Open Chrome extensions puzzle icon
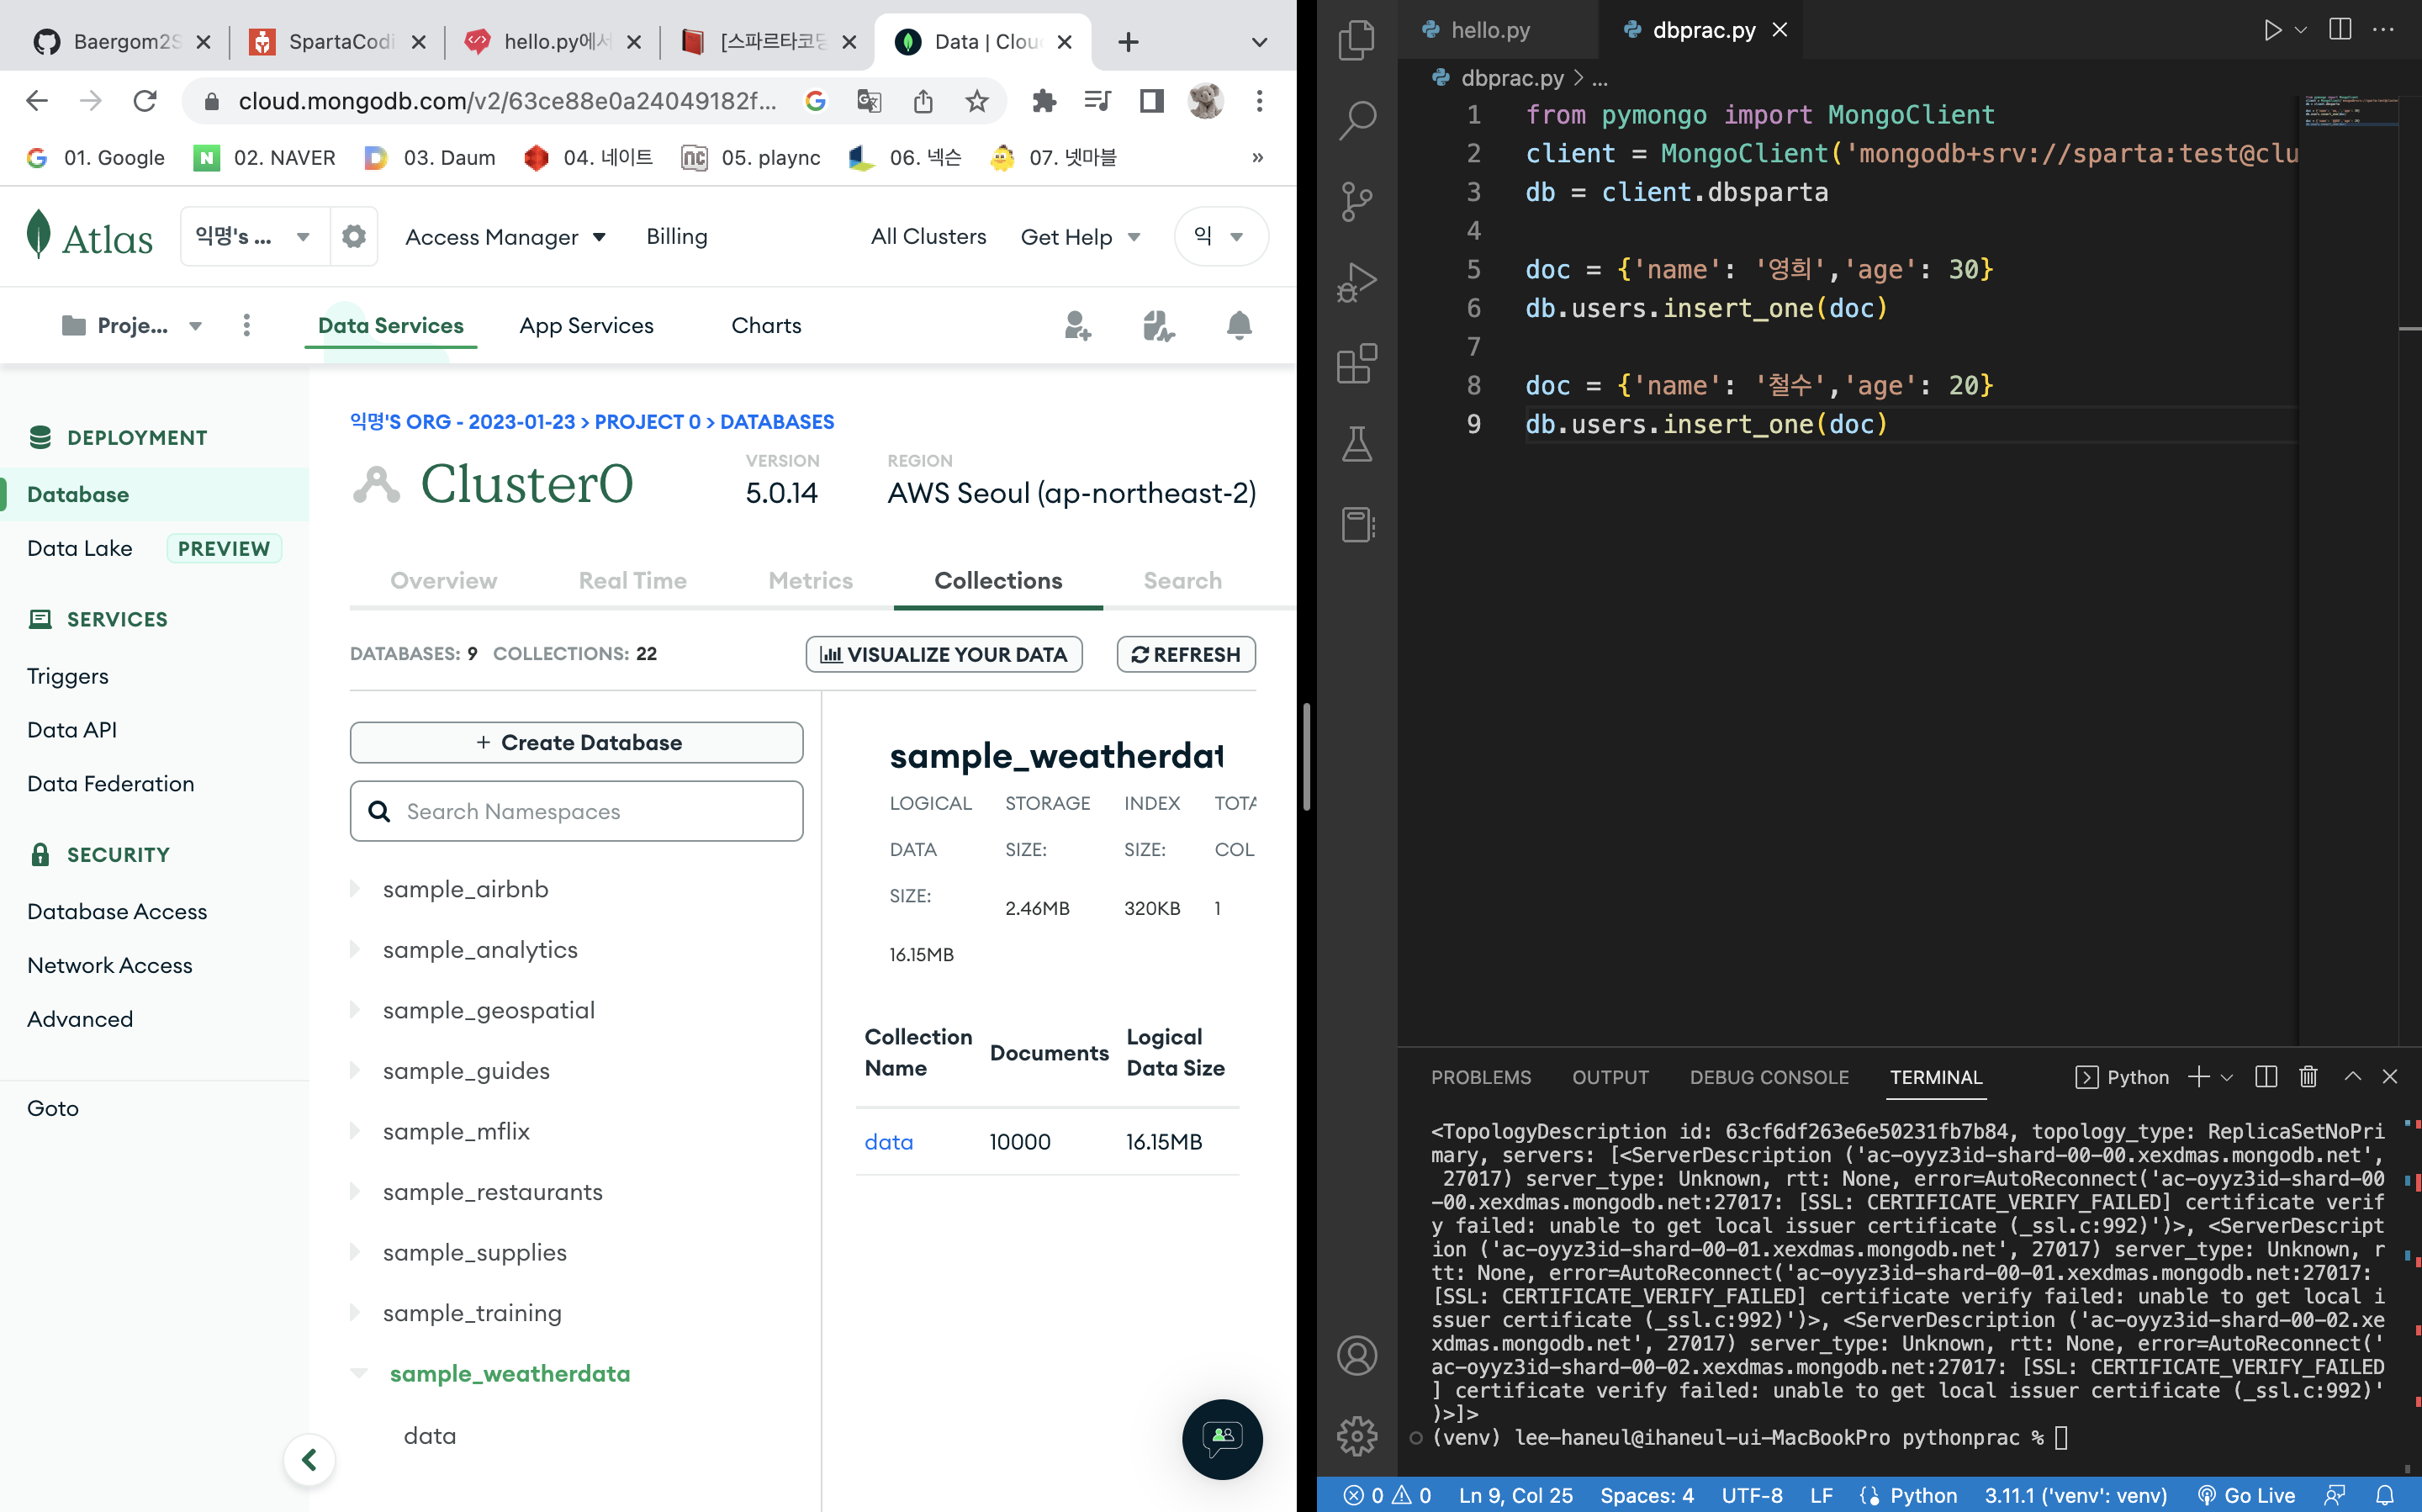 click(1044, 101)
